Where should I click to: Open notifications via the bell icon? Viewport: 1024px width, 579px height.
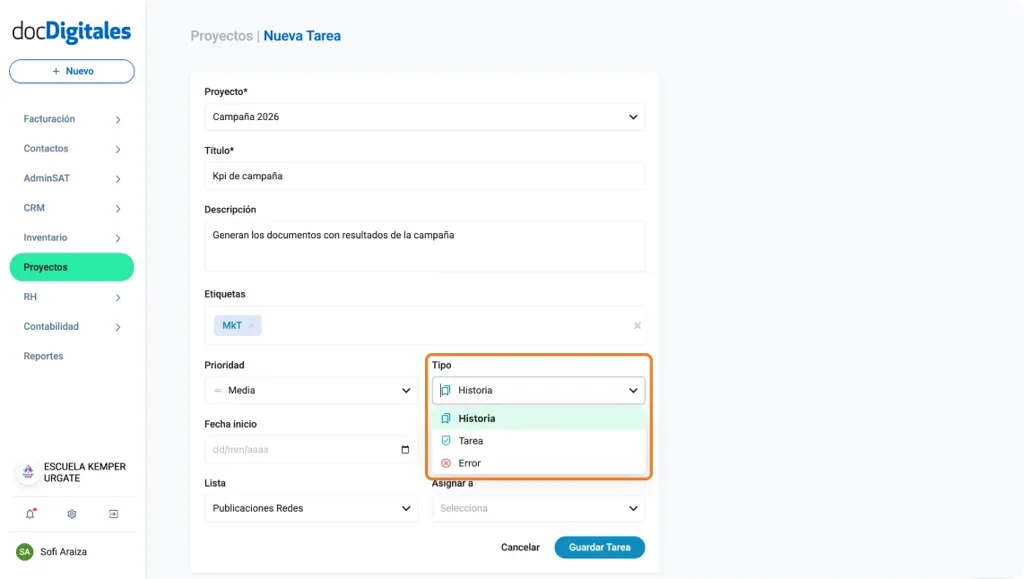[x=30, y=514]
